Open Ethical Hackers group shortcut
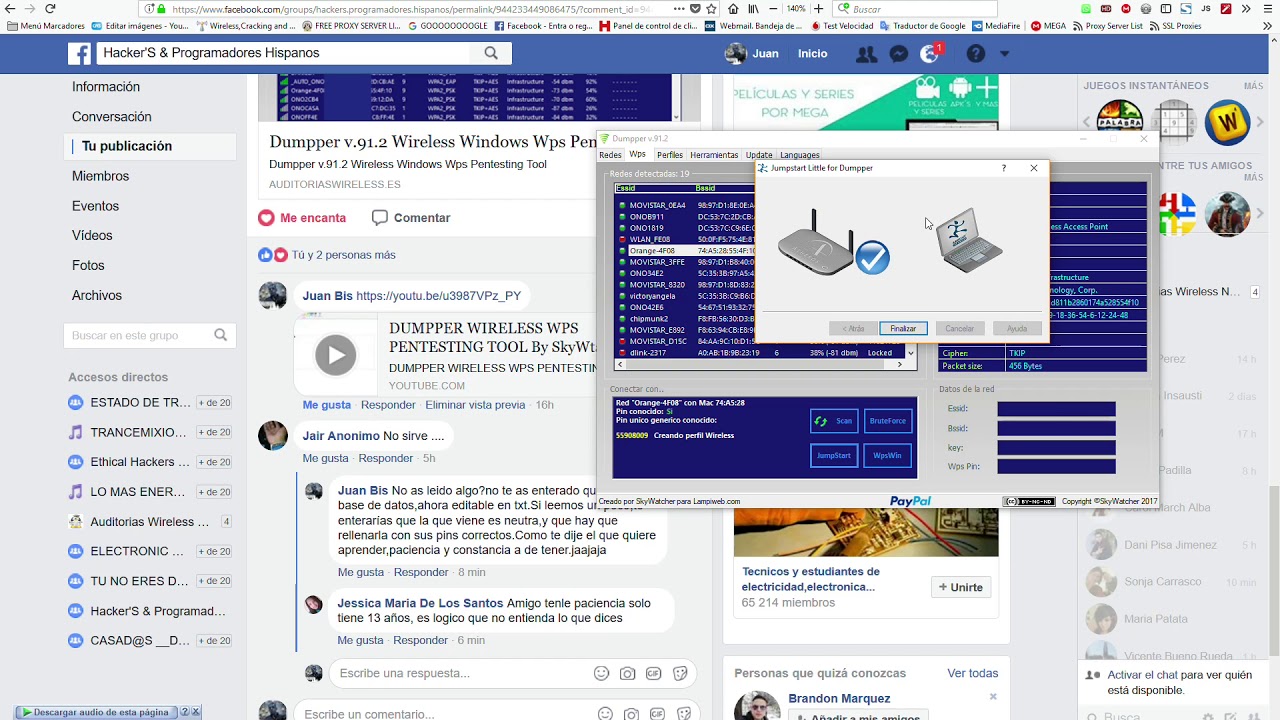This screenshot has height=720, width=1280. point(140,462)
